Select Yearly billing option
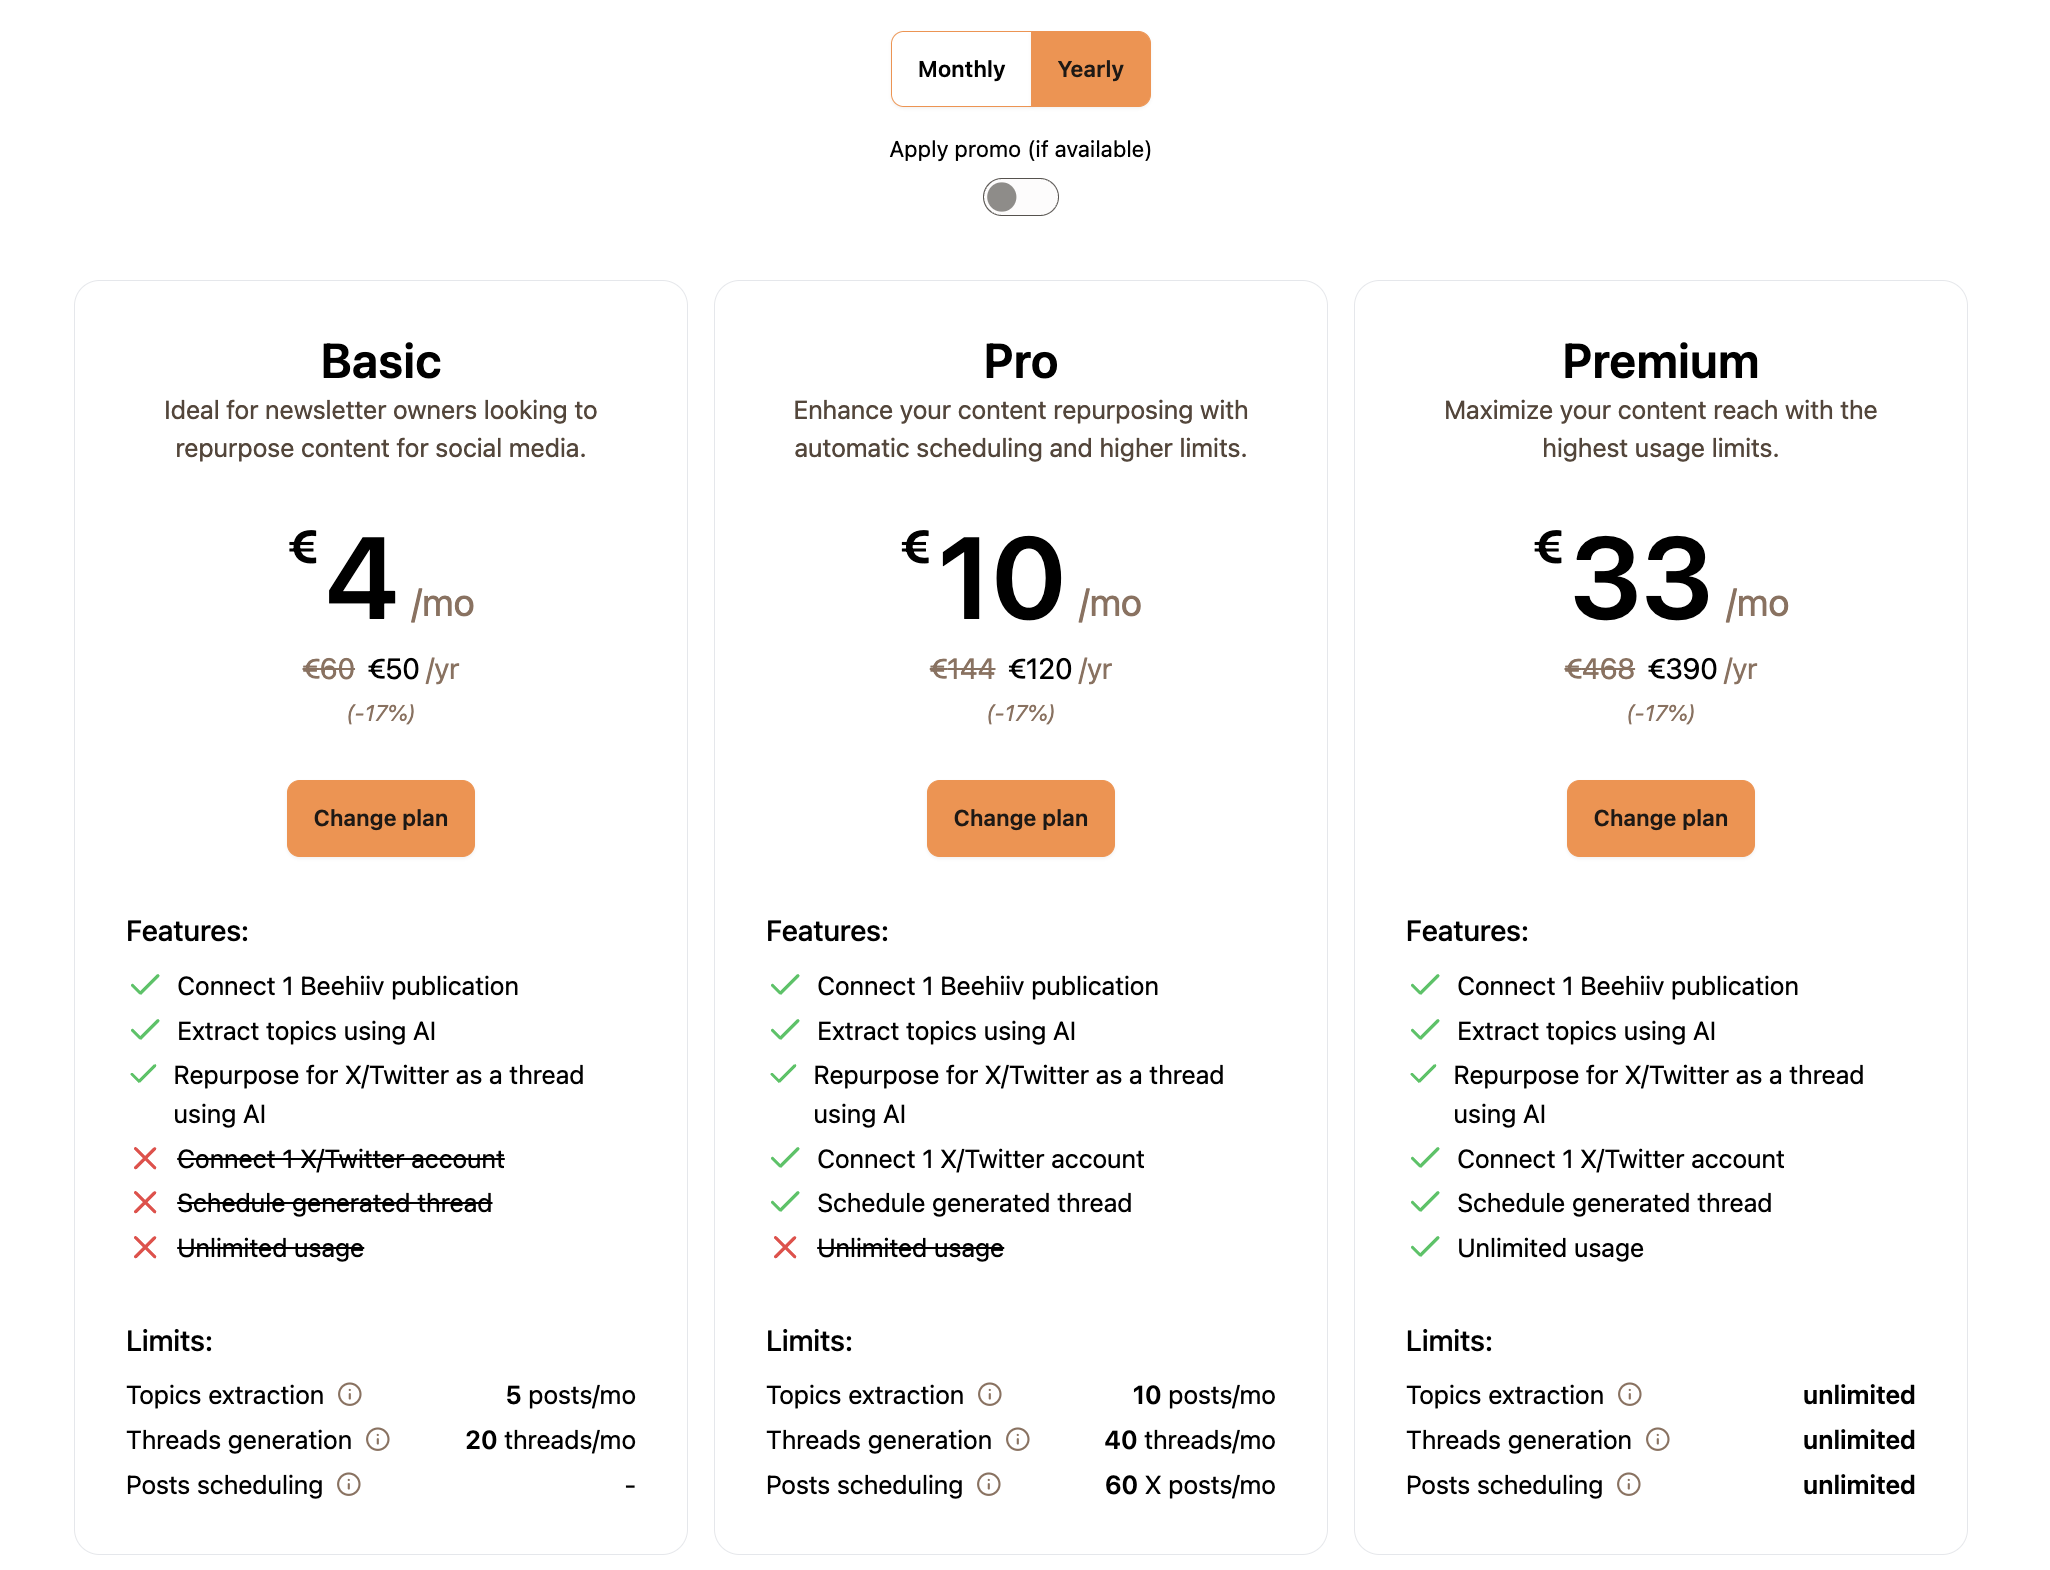This screenshot has width=2050, height=1570. pos(1090,69)
